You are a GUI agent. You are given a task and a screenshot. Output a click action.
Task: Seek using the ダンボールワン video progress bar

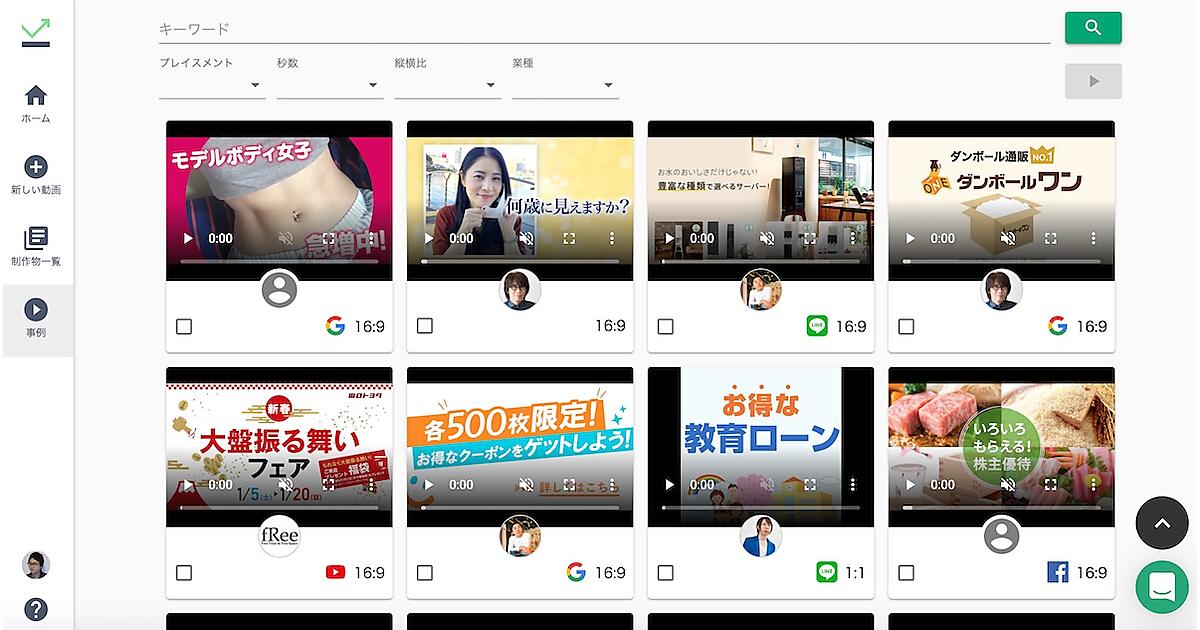click(x=1001, y=261)
